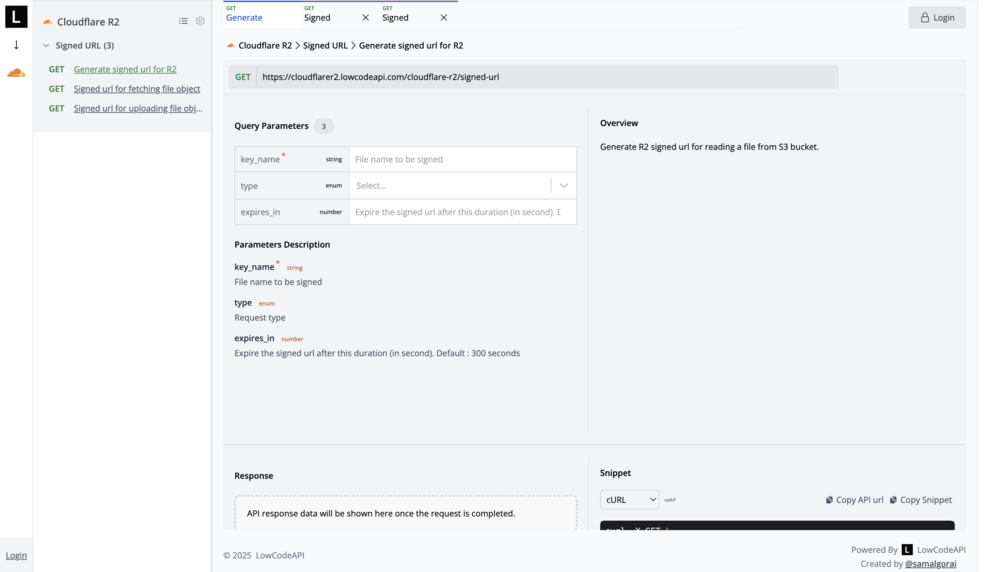Open the @samalgorai creator link
This screenshot has height=572, width=1005.
[x=930, y=564]
